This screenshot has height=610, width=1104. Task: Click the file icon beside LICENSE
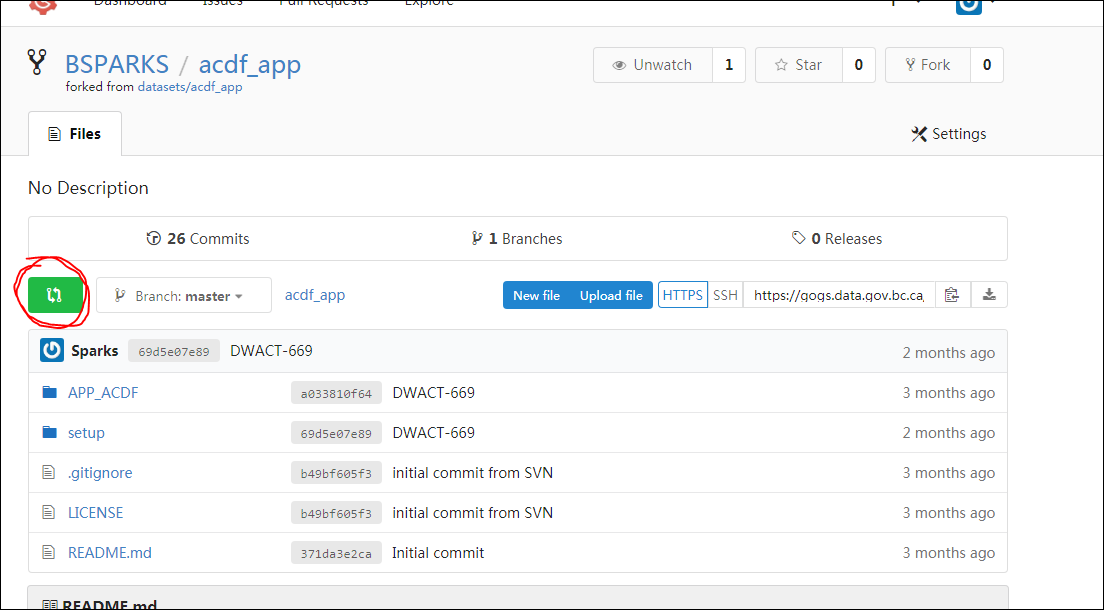point(49,513)
